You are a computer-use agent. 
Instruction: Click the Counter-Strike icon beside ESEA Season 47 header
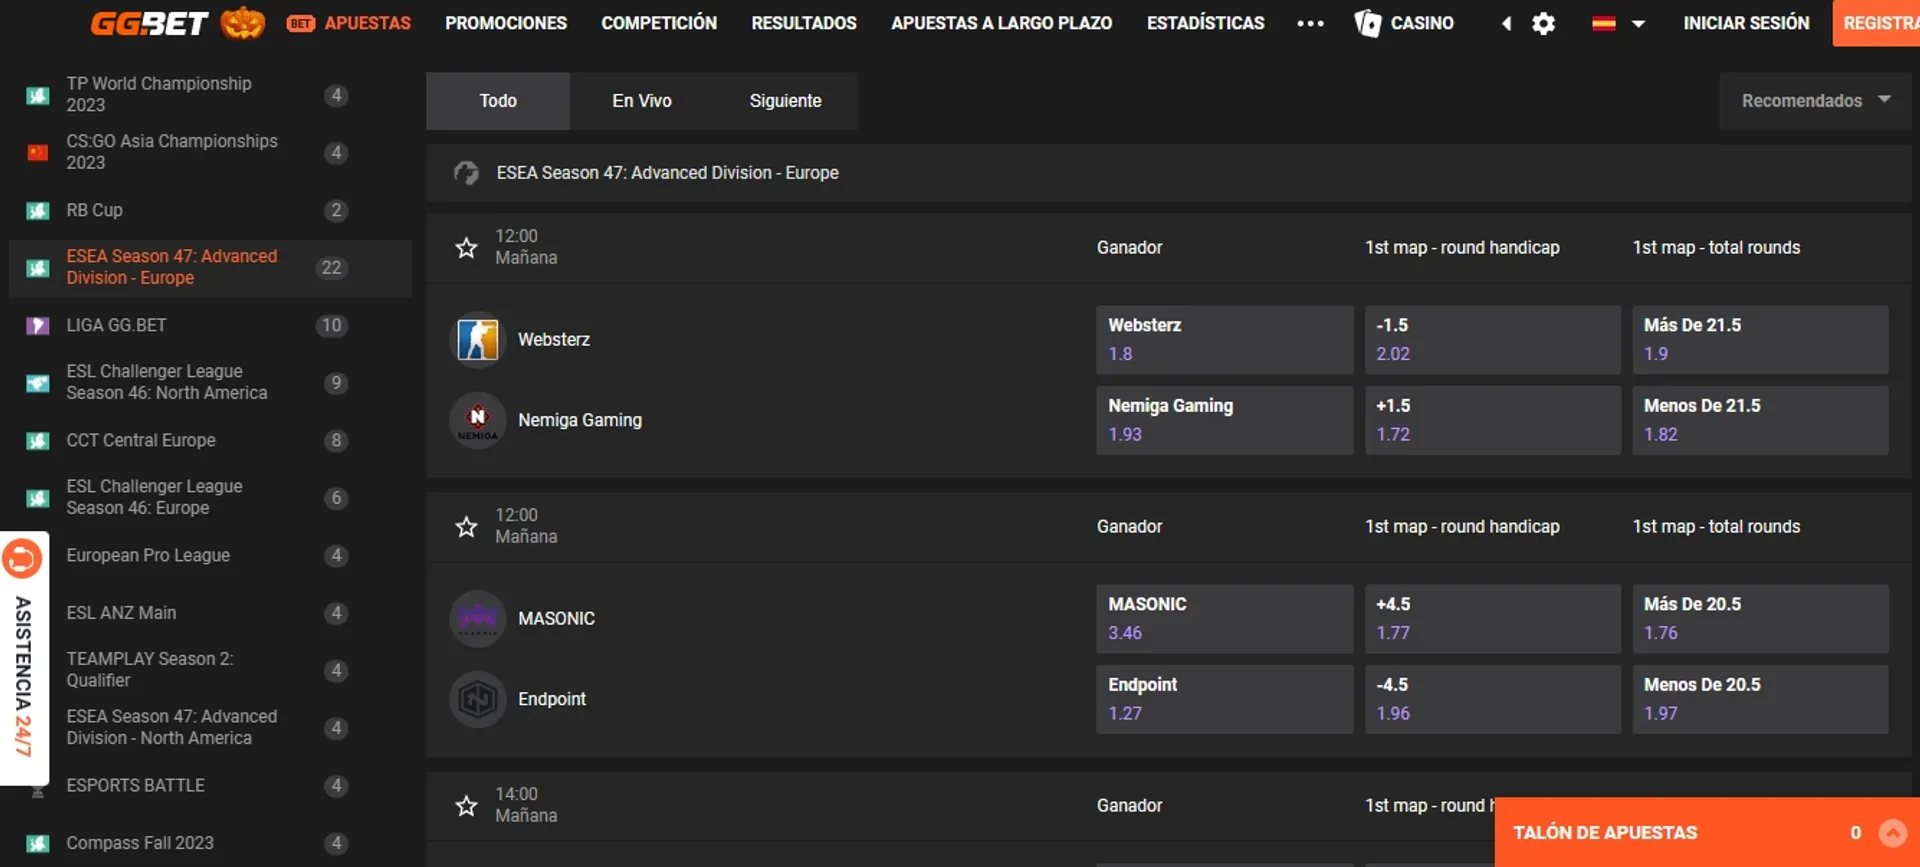[x=466, y=173]
